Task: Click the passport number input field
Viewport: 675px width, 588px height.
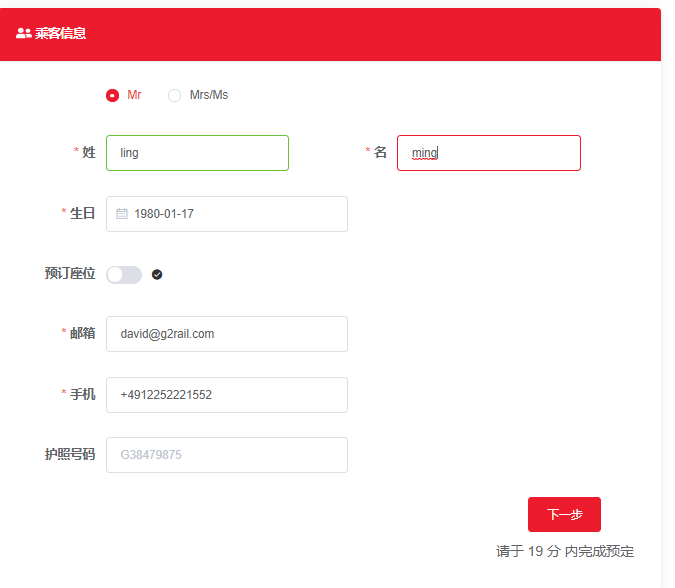Action: [x=227, y=455]
